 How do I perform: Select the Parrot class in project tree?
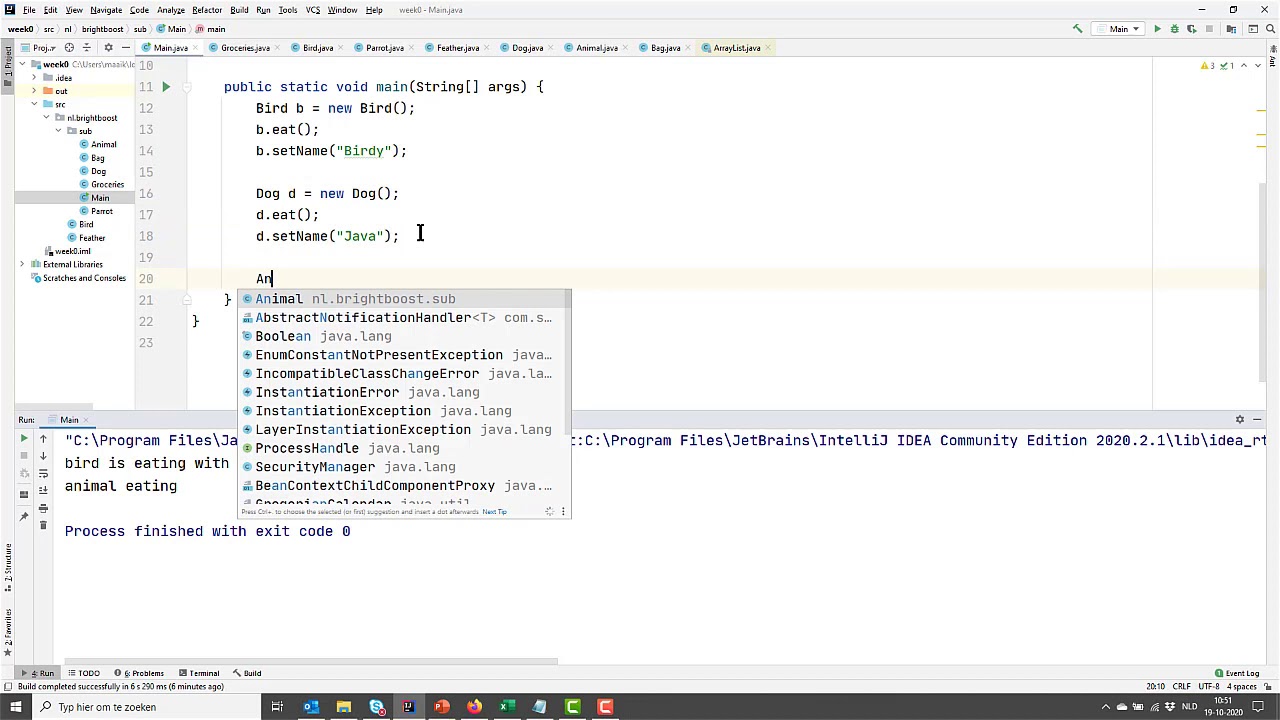pyautogui.click(x=96, y=211)
